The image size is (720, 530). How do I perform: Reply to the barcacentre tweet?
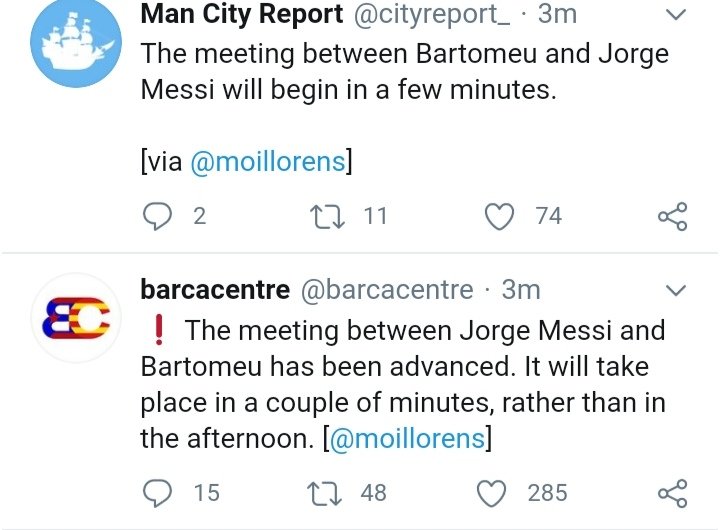click(x=158, y=493)
